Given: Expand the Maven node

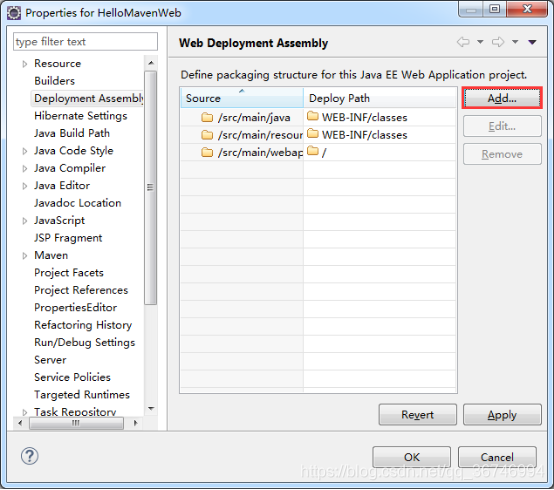Looking at the screenshot, I should click(25, 256).
